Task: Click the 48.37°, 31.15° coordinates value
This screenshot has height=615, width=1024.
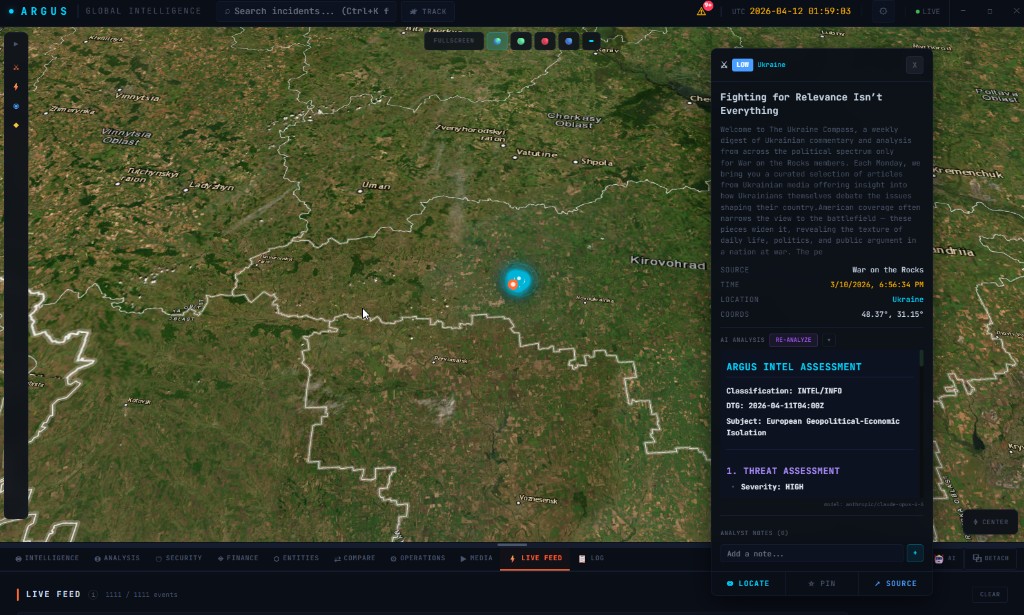Action: click(x=892, y=314)
